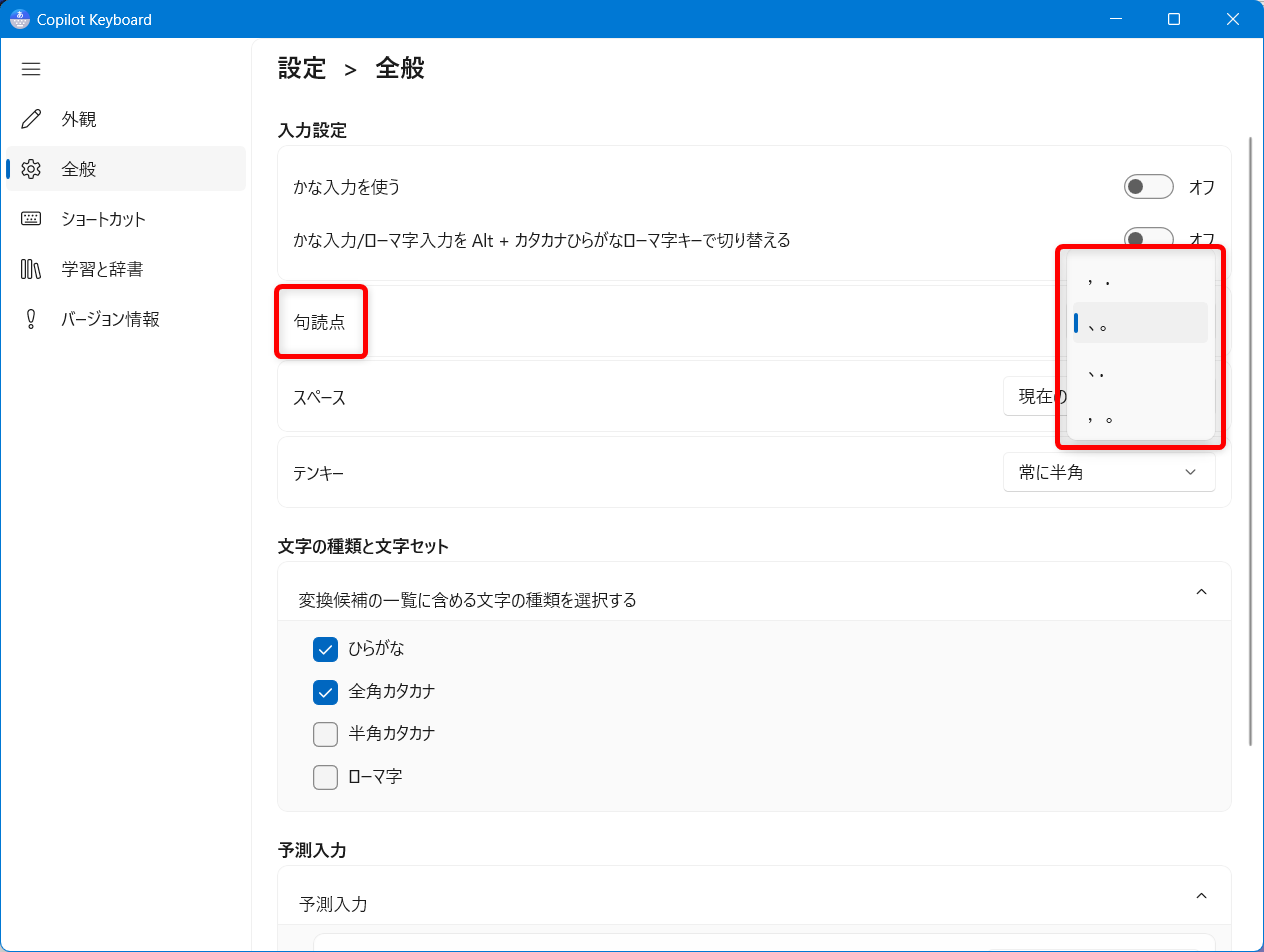Pick the '，。' punctuation option

pos(1140,416)
